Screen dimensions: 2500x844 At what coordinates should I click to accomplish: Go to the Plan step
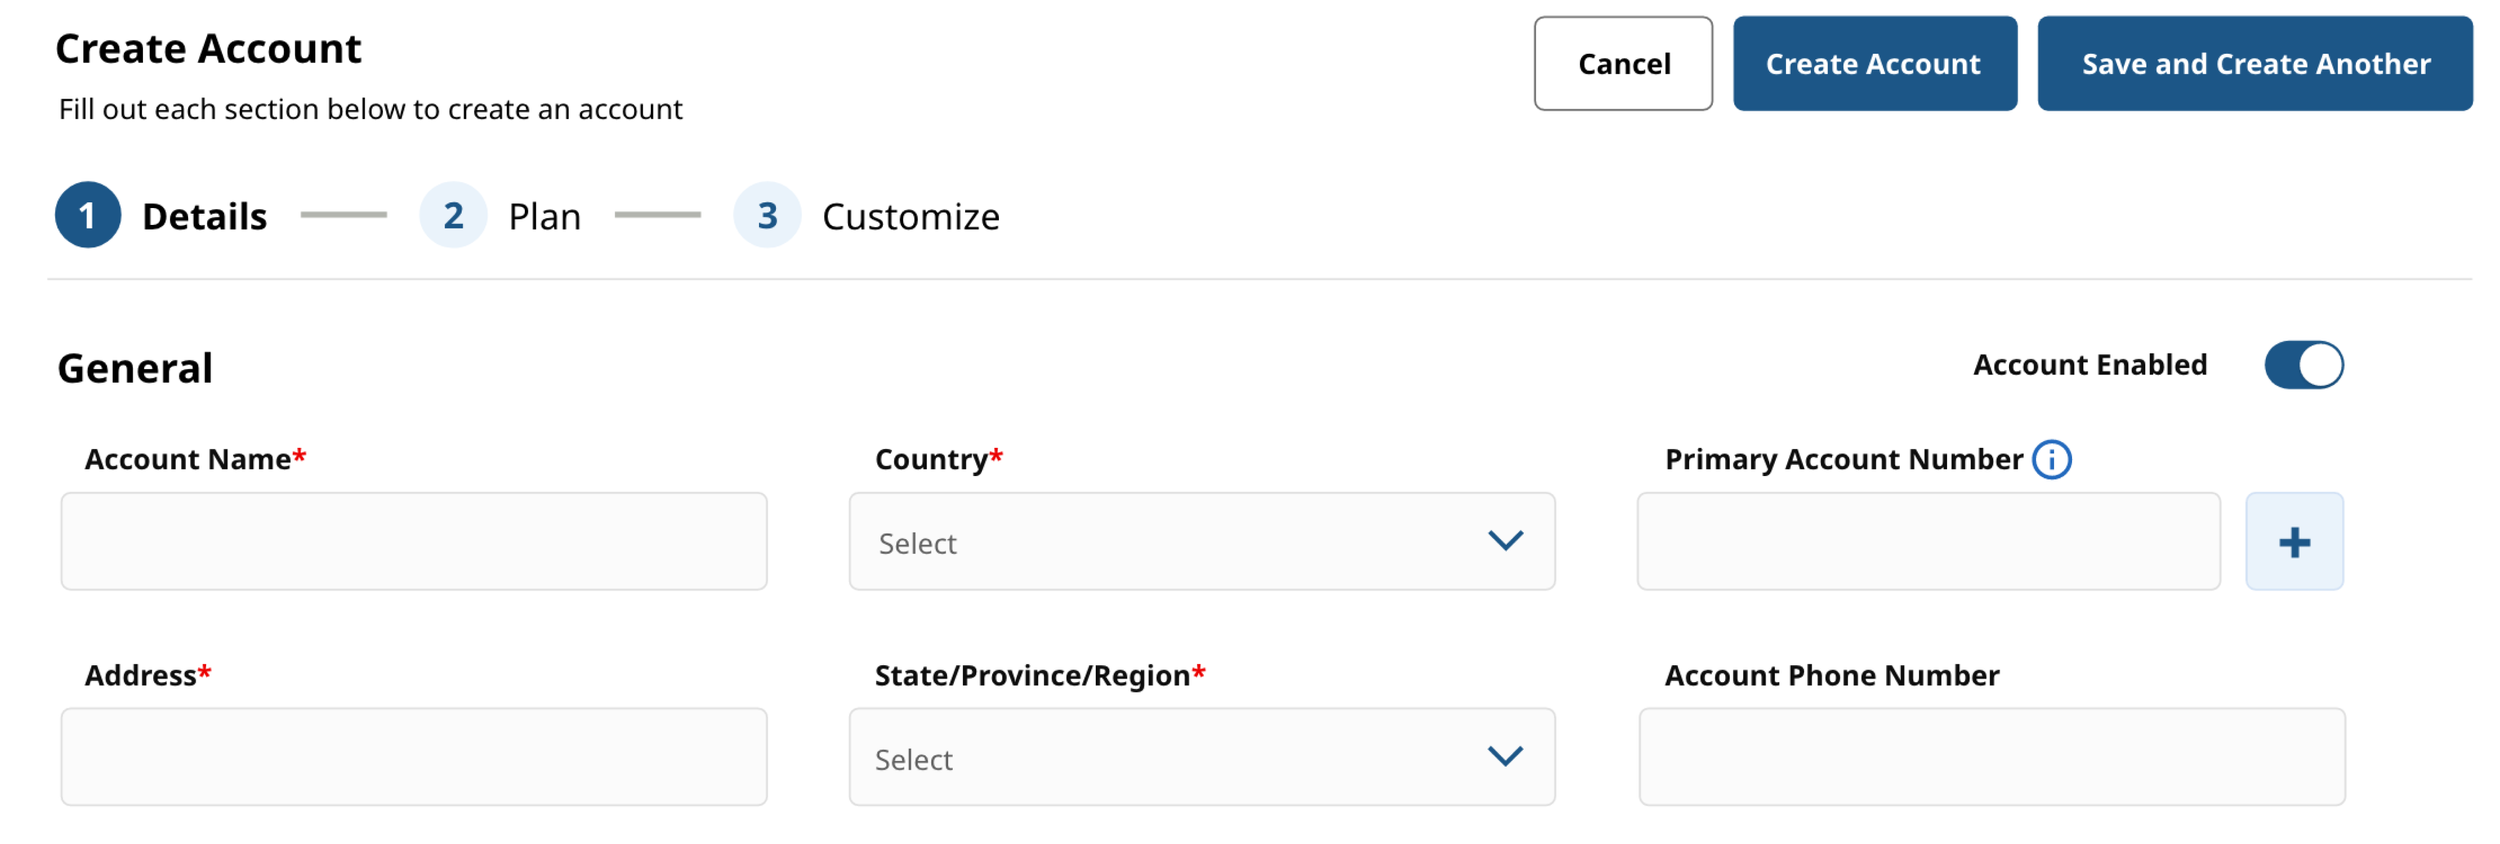click(544, 217)
